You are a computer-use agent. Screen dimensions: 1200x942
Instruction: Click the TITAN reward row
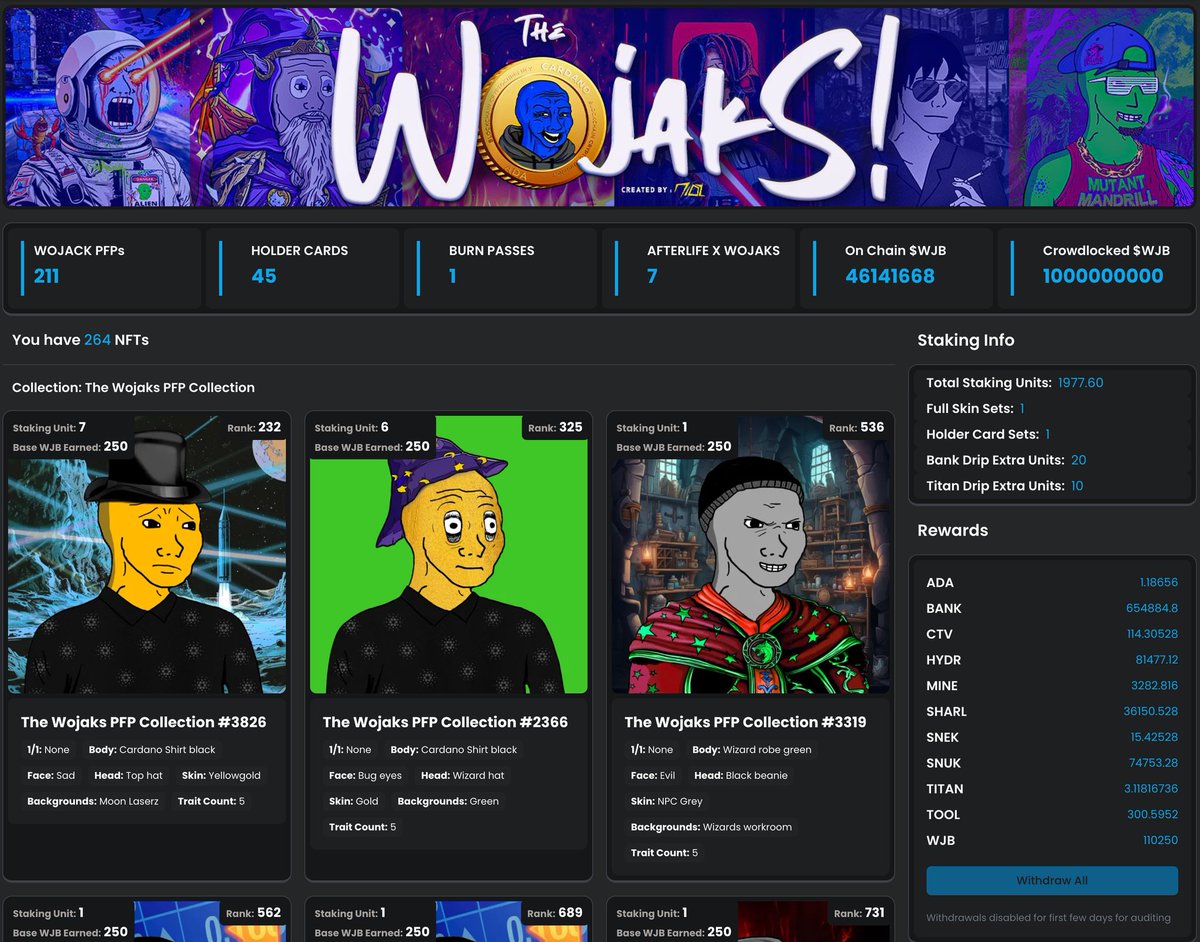(1052, 789)
